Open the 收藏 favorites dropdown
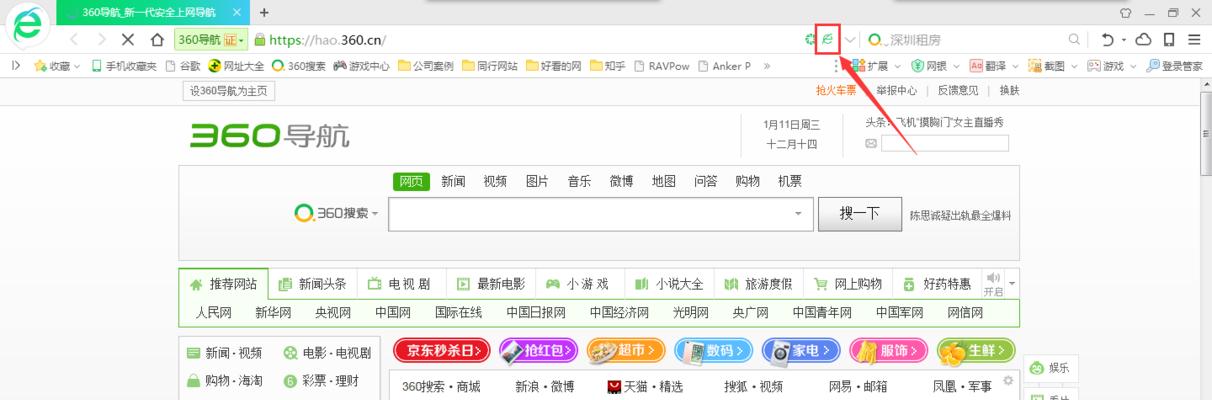 click(58, 66)
